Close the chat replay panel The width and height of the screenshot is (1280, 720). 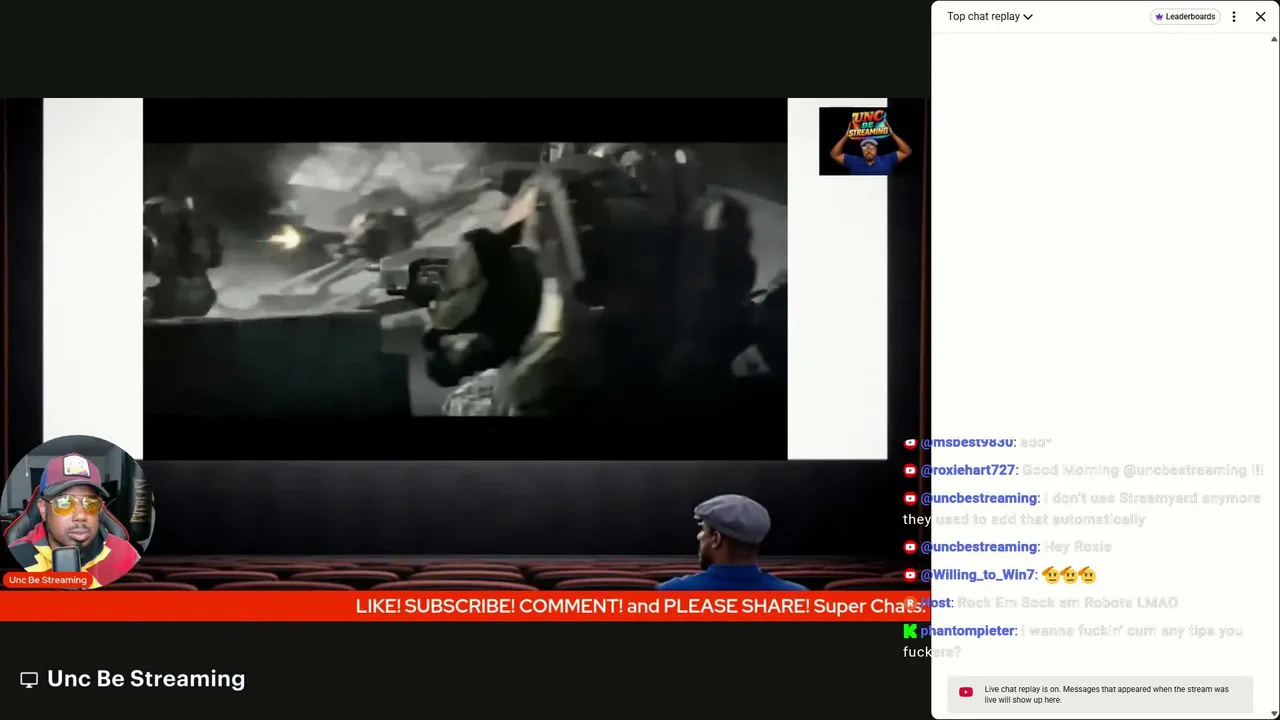(x=1260, y=16)
